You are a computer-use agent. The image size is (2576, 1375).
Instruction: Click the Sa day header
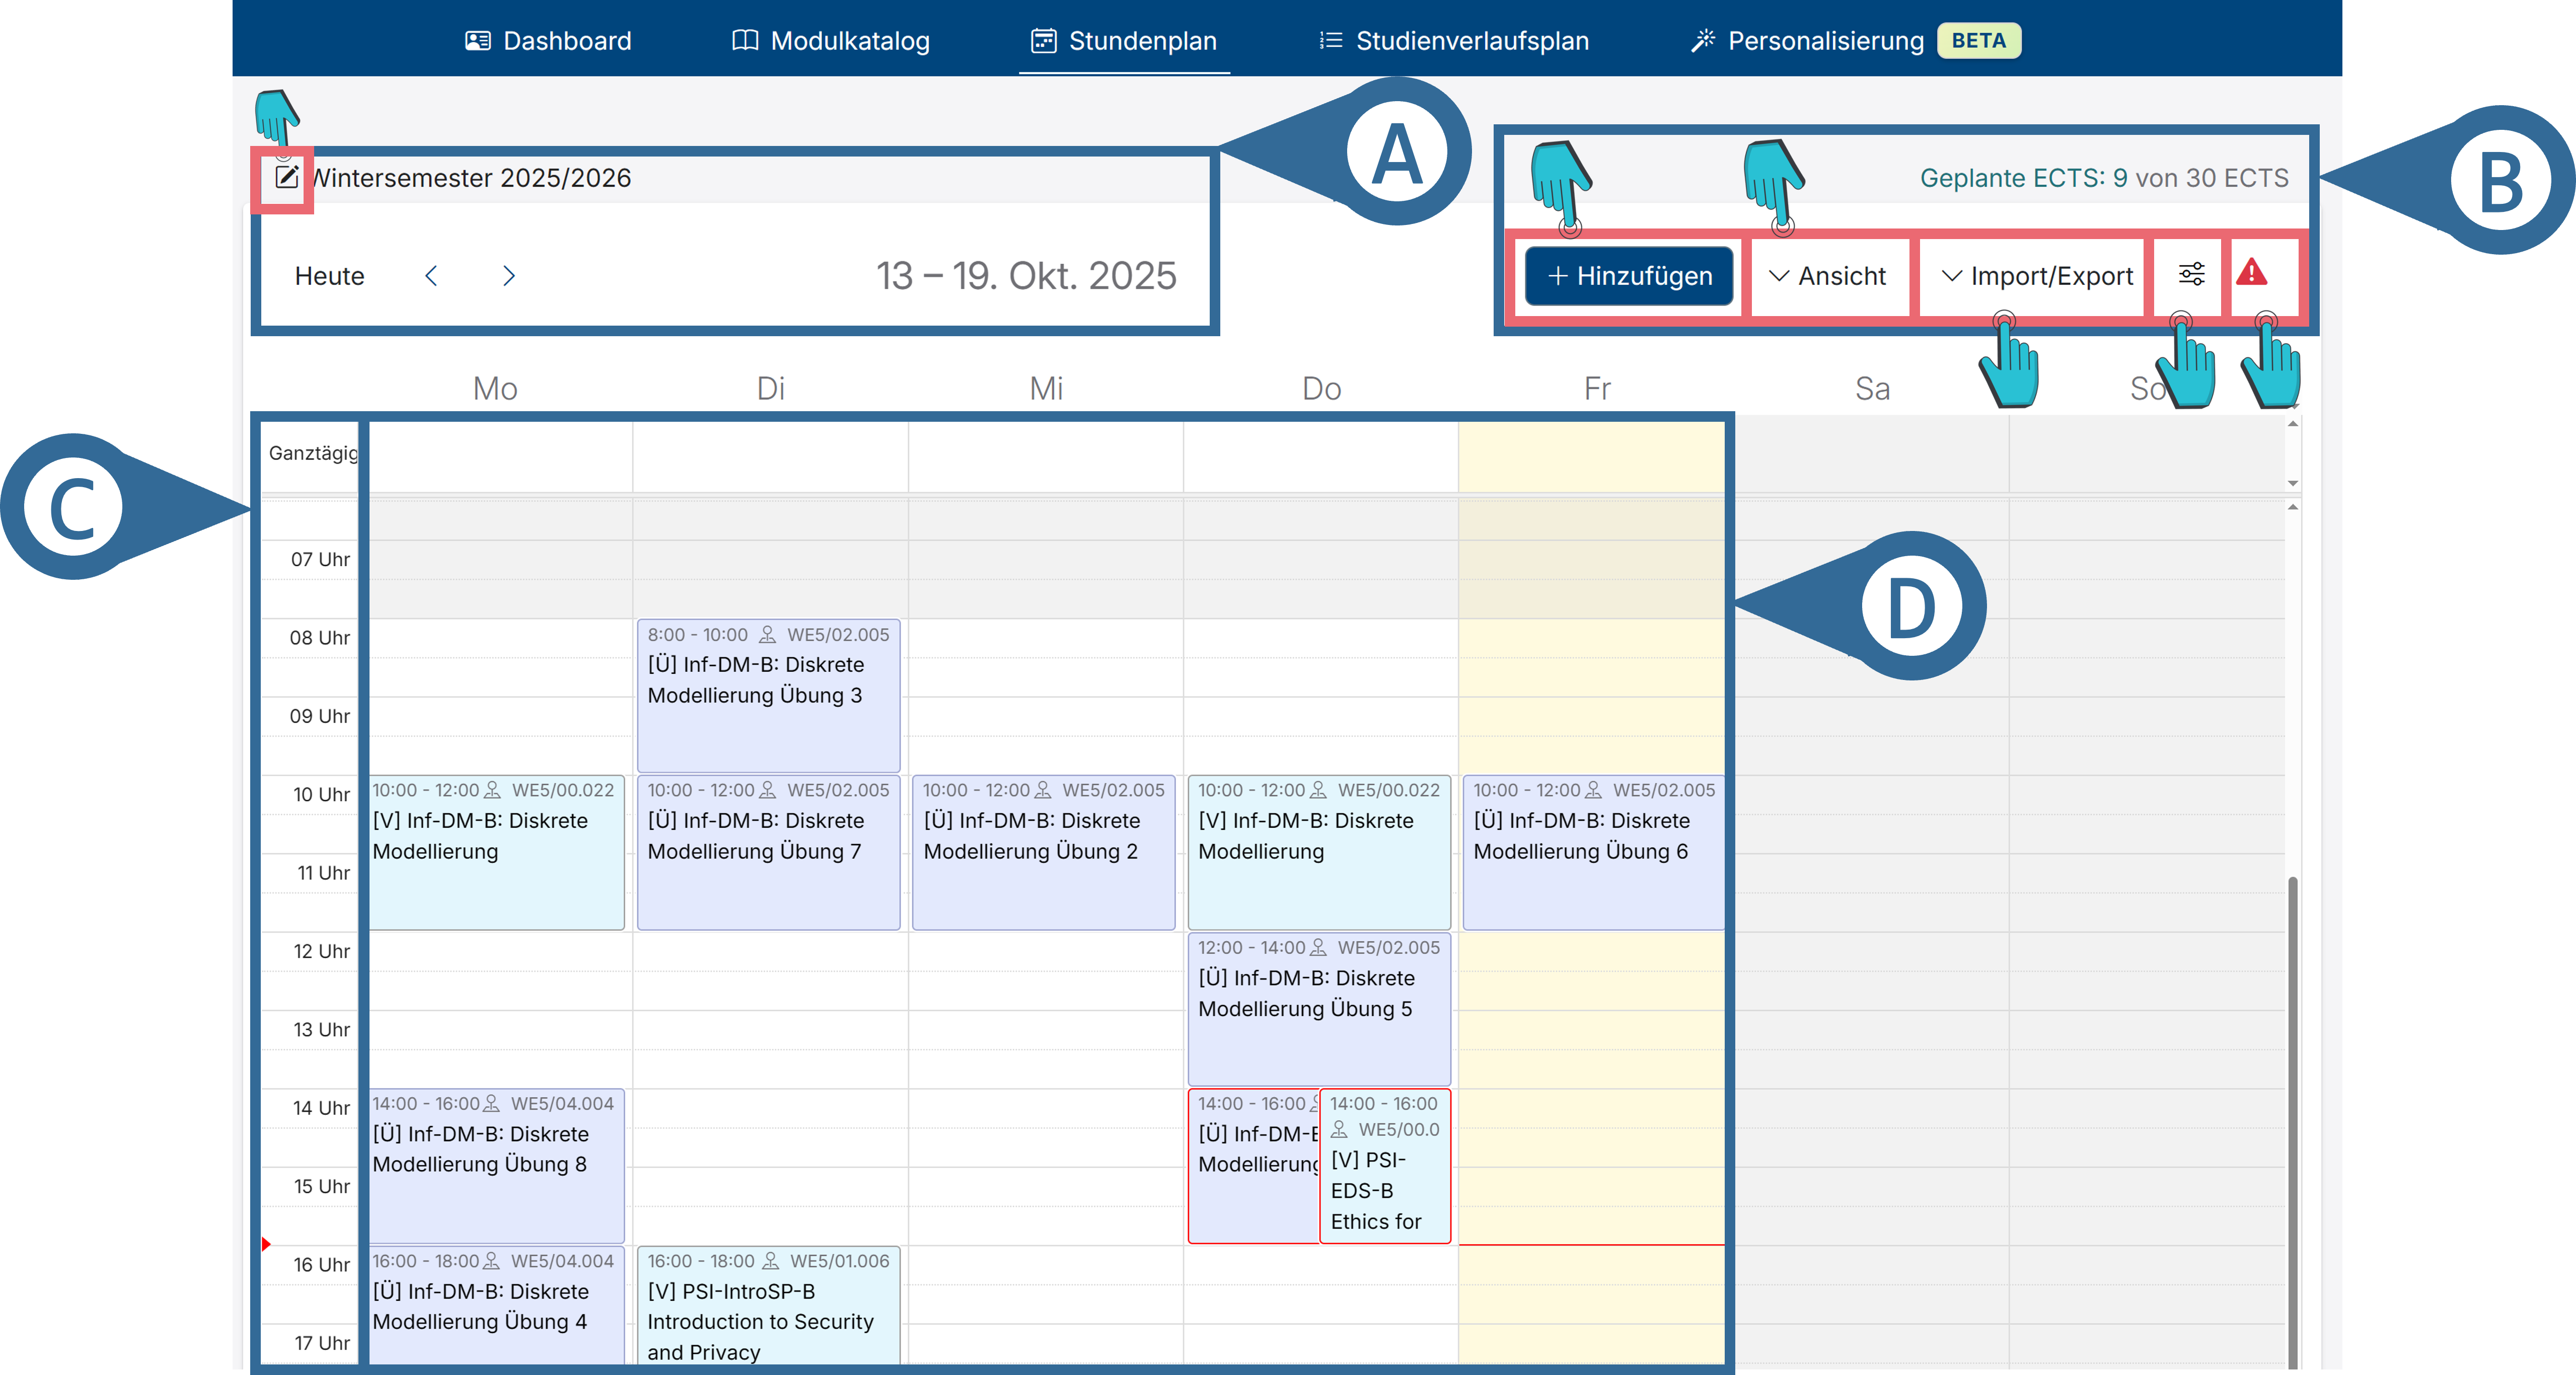point(1872,388)
